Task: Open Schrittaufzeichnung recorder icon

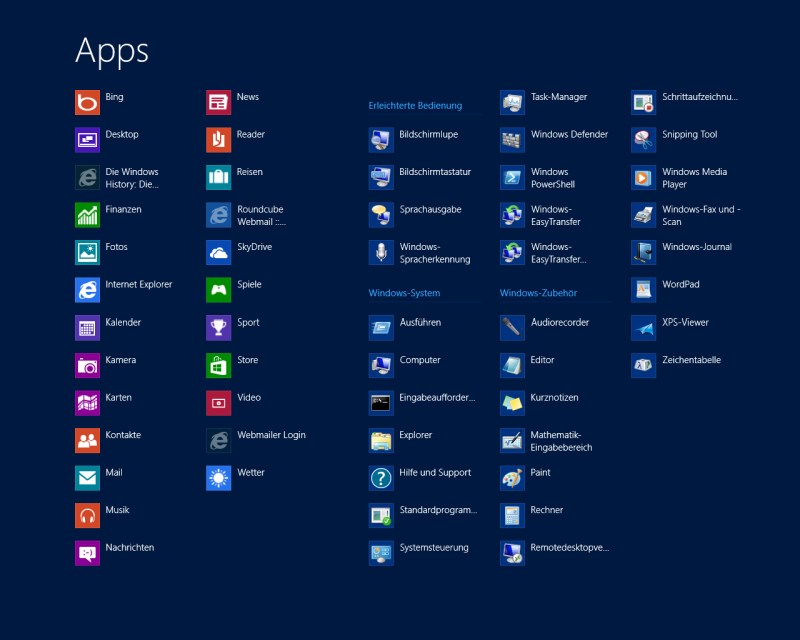Action: (643, 103)
